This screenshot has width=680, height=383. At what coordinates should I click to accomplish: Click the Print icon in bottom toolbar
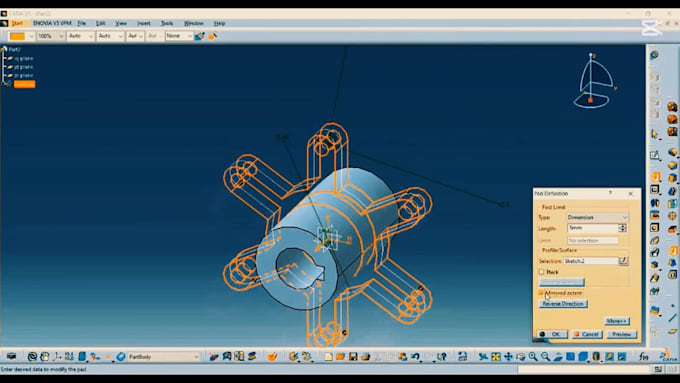point(366,357)
